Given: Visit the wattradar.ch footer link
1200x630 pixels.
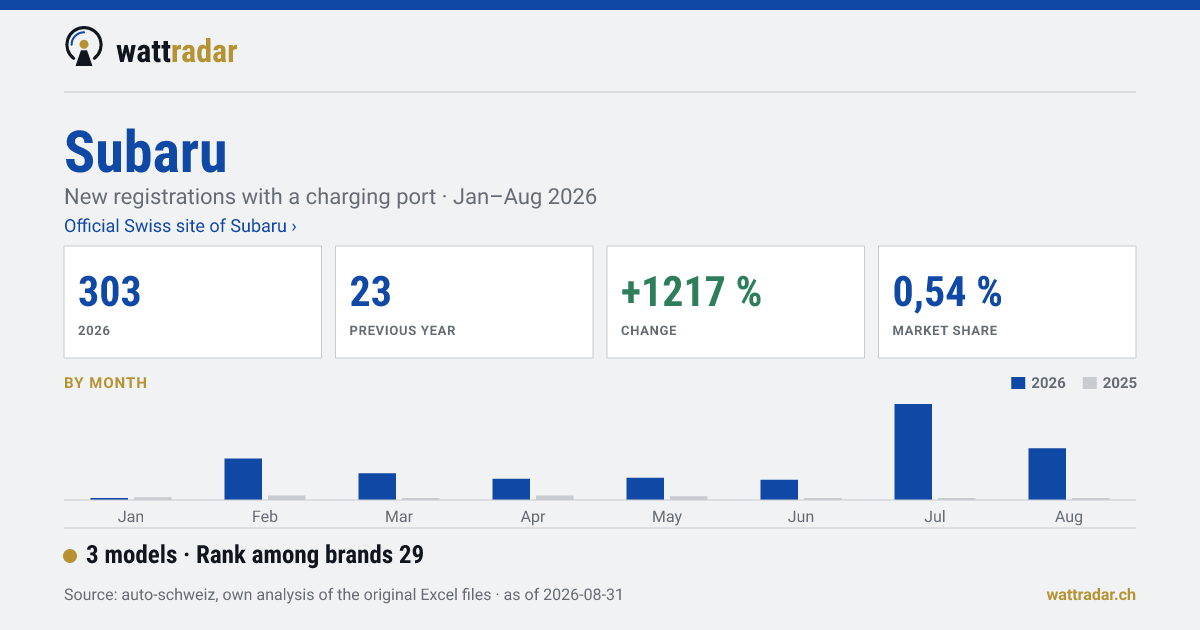Looking at the screenshot, I should (x=1091, y=594).
